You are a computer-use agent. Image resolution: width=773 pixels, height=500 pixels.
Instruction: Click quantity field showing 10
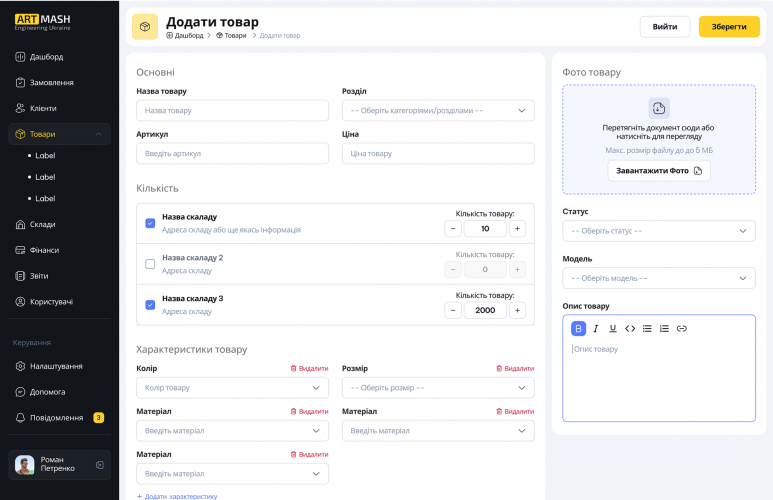pos(485,228)
